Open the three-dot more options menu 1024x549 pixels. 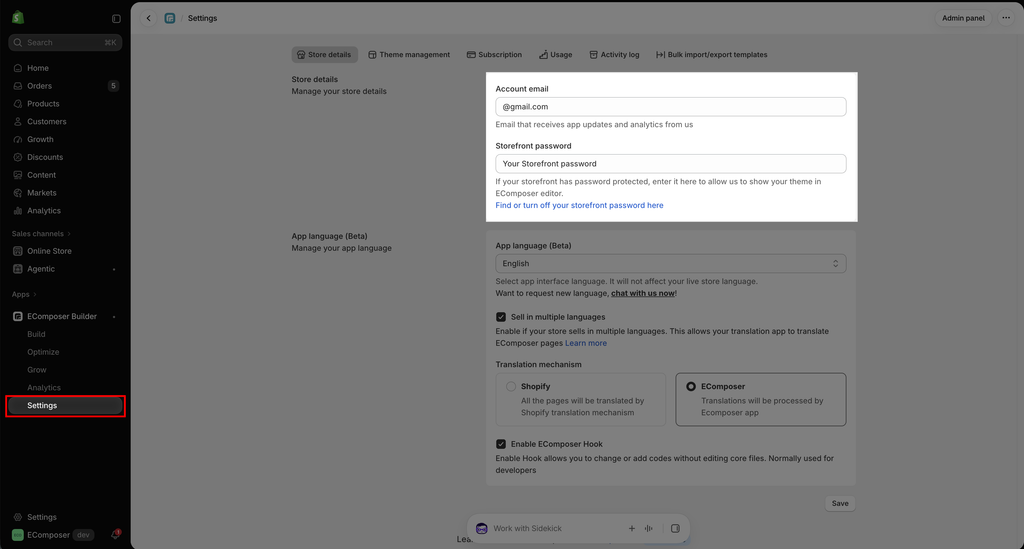(x=1006, y=18)
